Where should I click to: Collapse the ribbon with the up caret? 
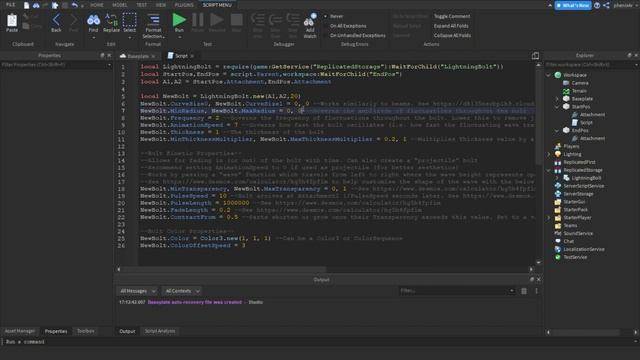click(550, 5)
